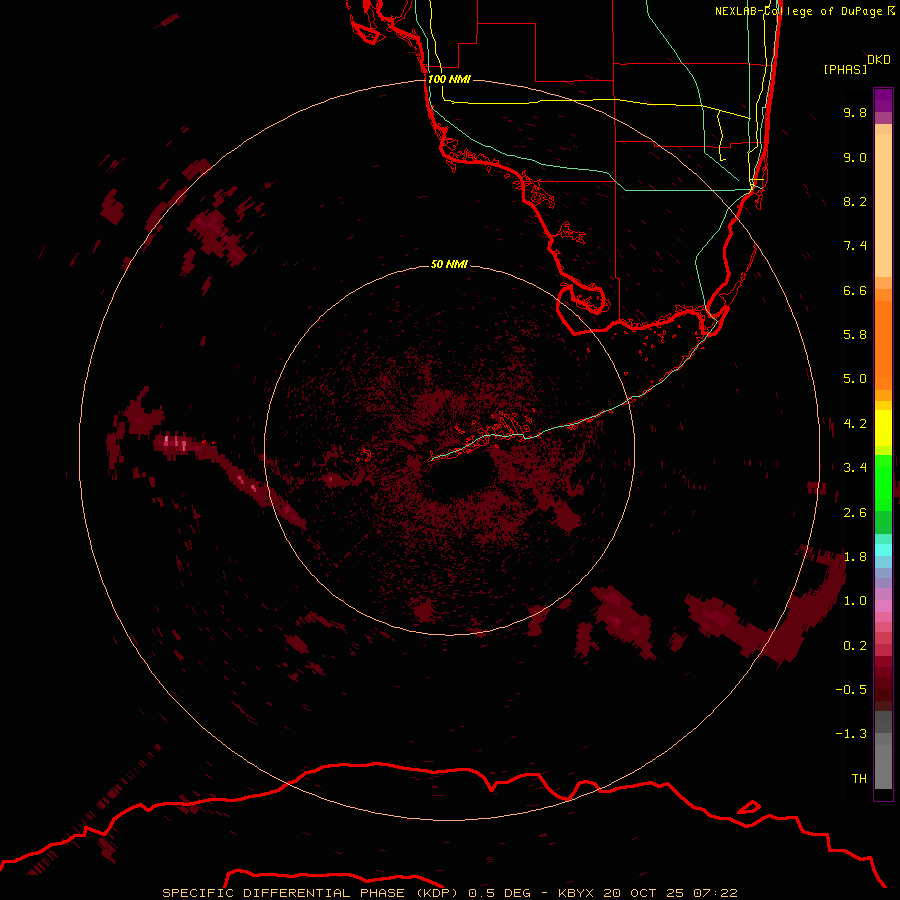The height and width of the screenshot is (900, 900).
Task: Click the 4.2 scale value
Action: (855, 424)
